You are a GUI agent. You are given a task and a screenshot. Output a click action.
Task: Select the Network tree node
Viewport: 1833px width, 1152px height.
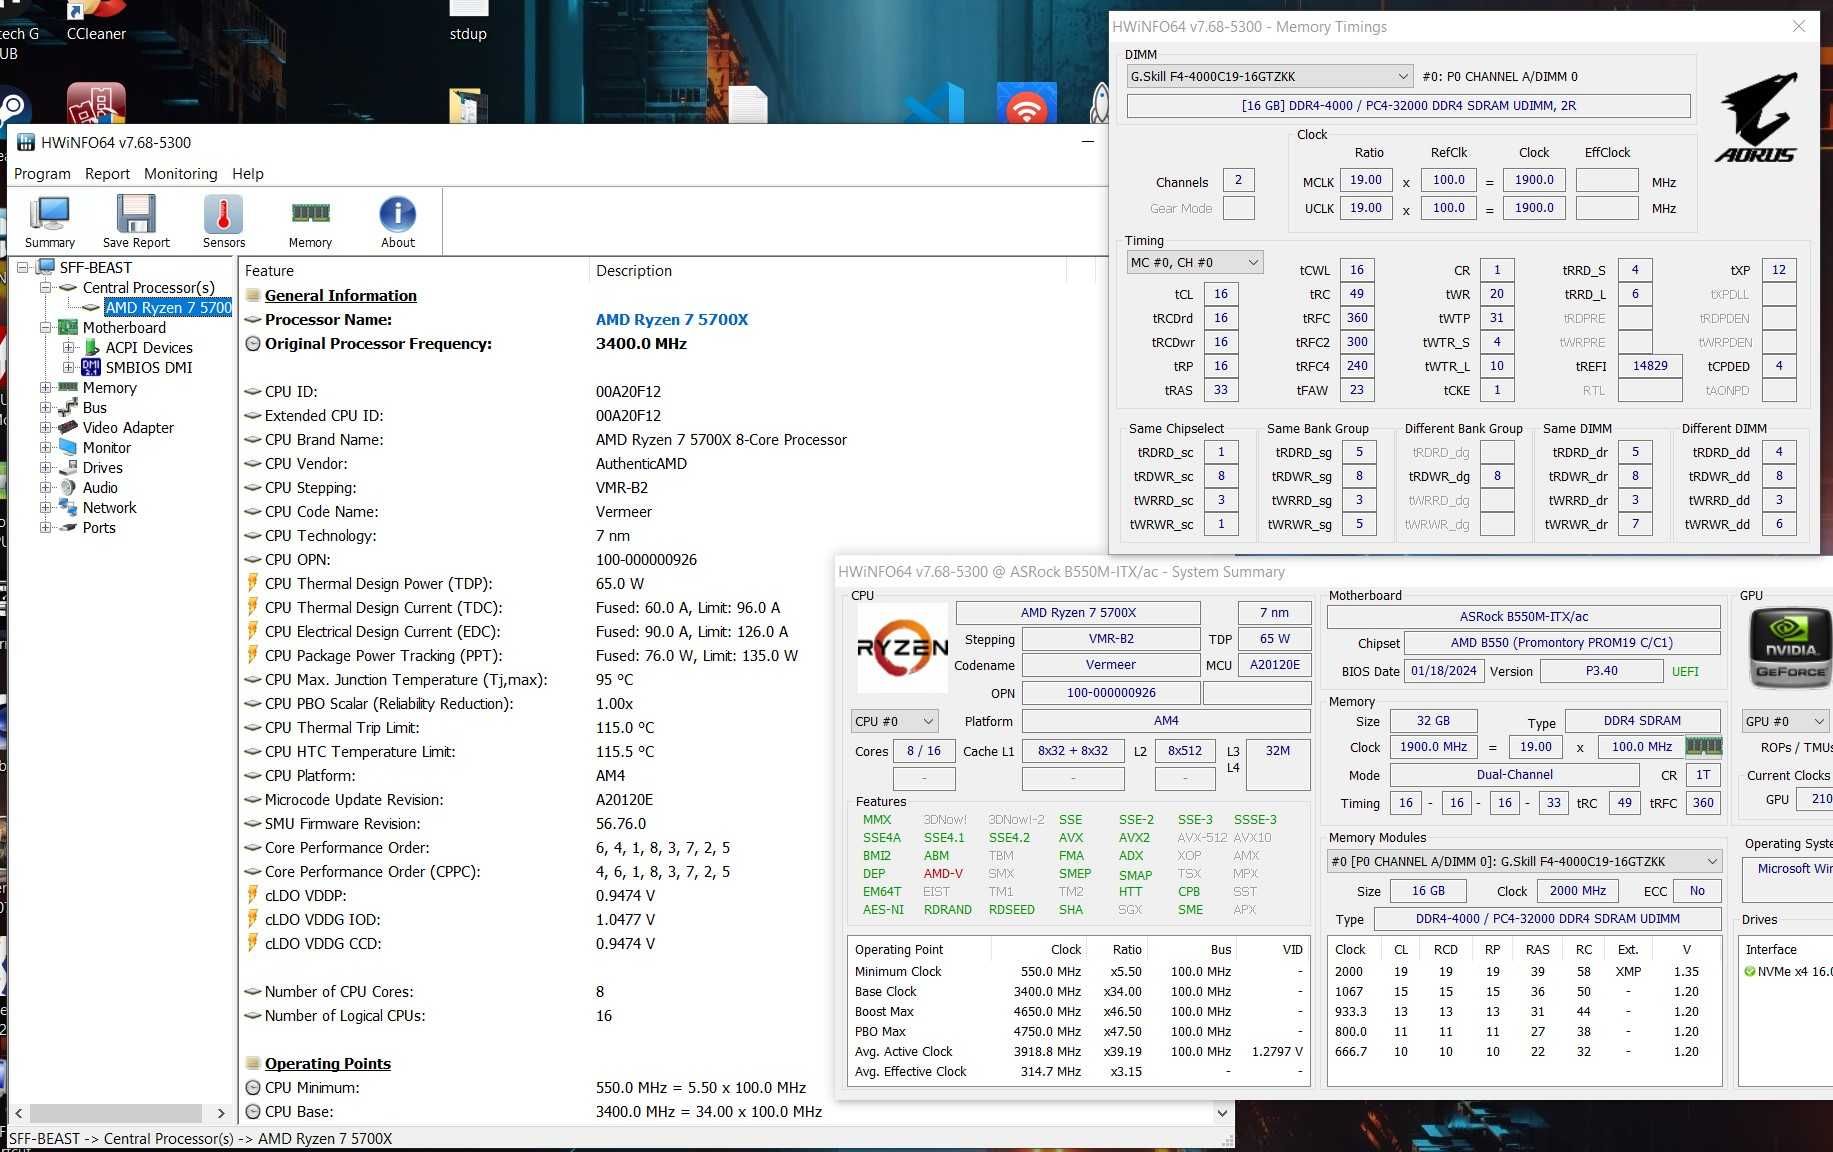click(x=109, y=507)
